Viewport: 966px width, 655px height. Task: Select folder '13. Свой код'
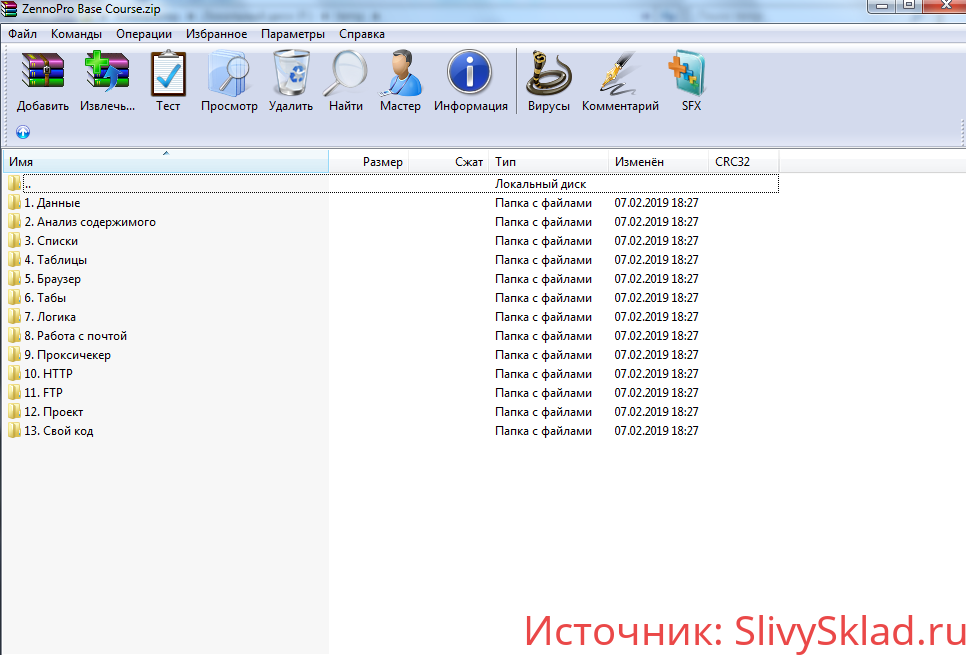point(59,431)
